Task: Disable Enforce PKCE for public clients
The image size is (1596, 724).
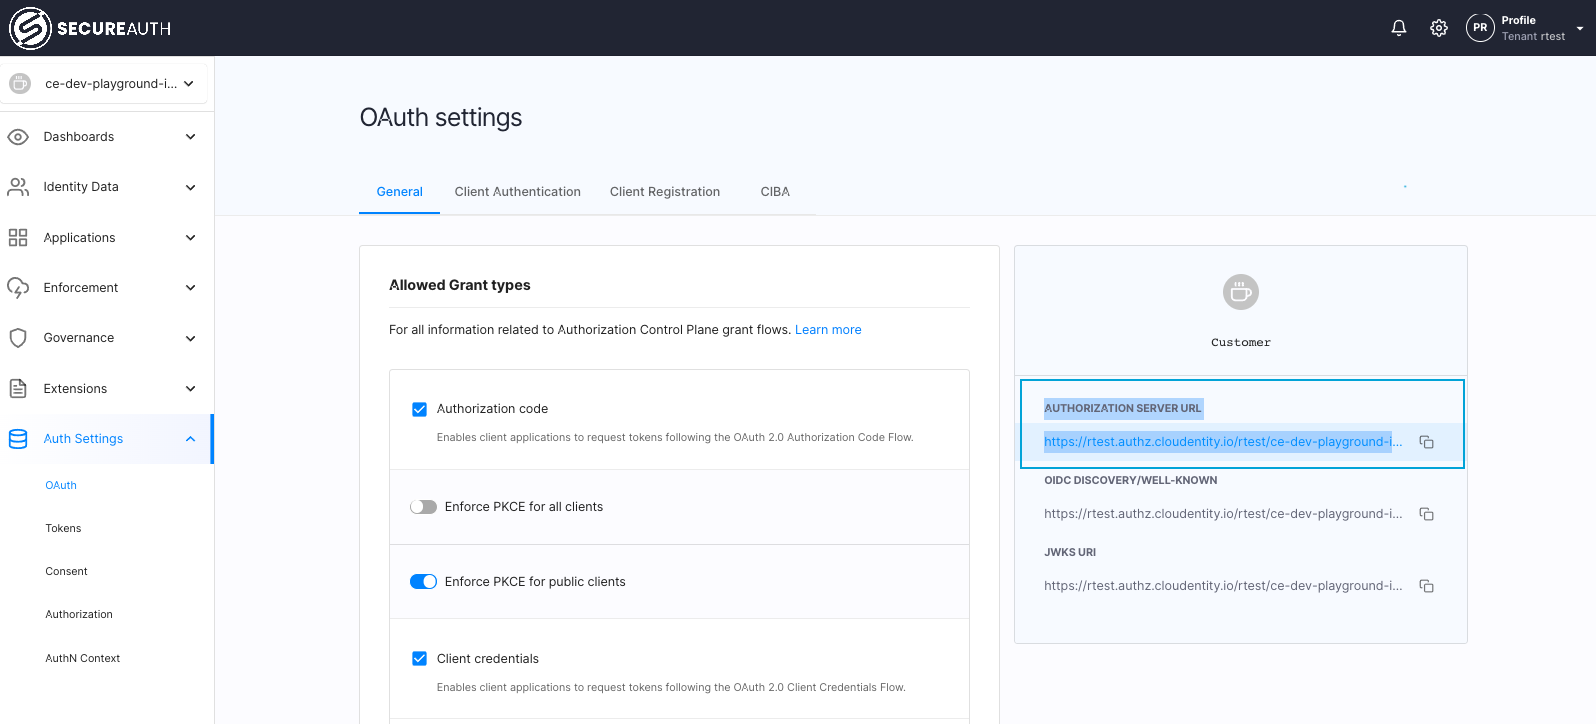Action: tap(424, 582)
